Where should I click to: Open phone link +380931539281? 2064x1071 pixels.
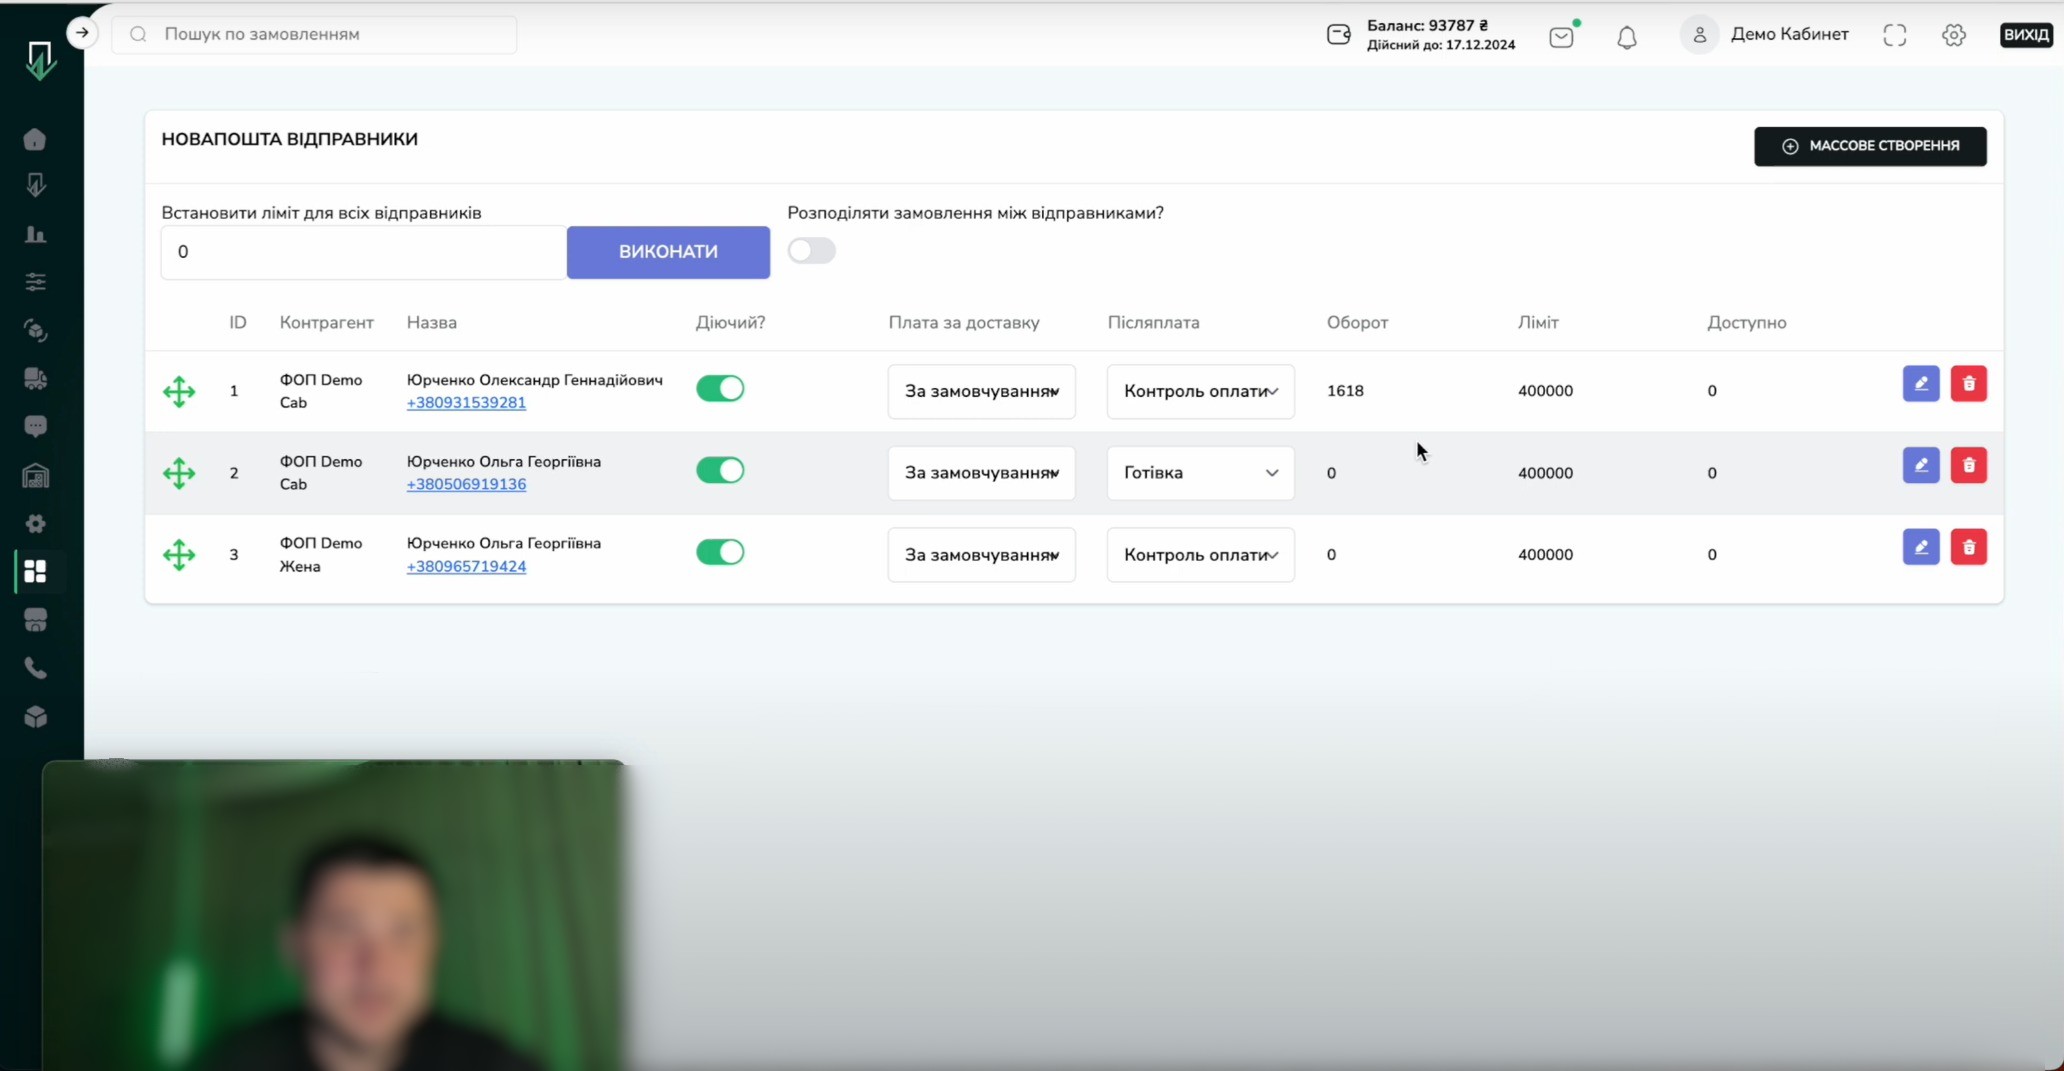click(466, 403)
